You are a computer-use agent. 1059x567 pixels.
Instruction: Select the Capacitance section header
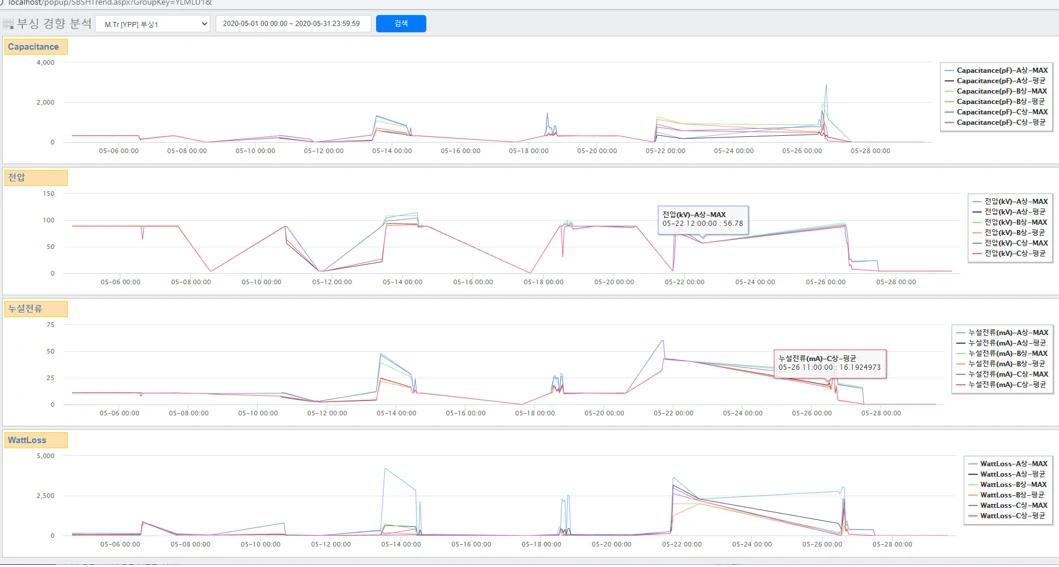pyautogui.click(x=35, y=47)
